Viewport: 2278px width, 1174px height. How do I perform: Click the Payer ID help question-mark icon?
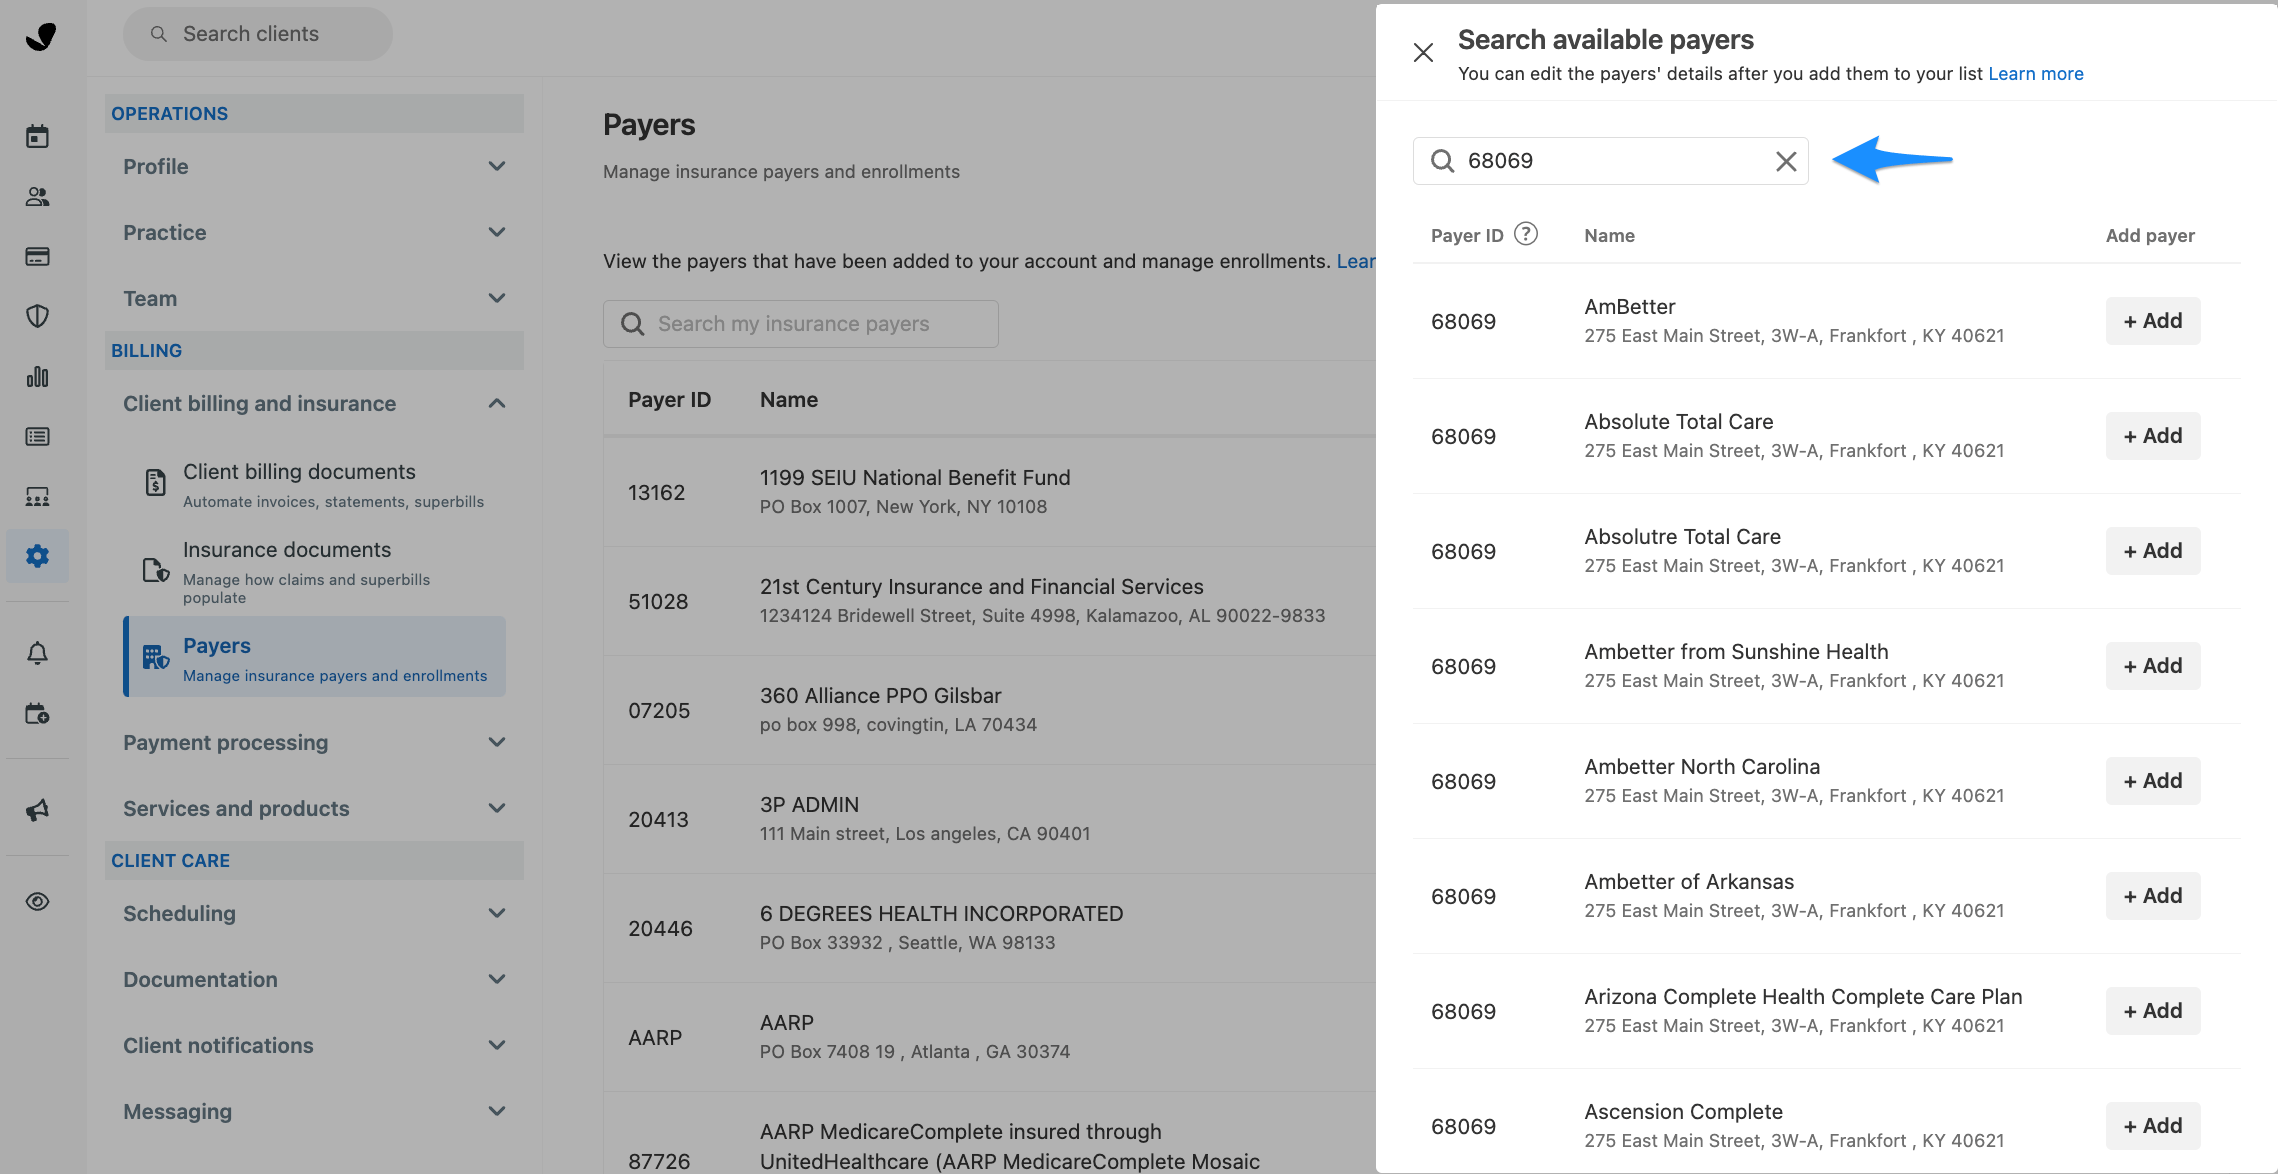[1526, 233]
